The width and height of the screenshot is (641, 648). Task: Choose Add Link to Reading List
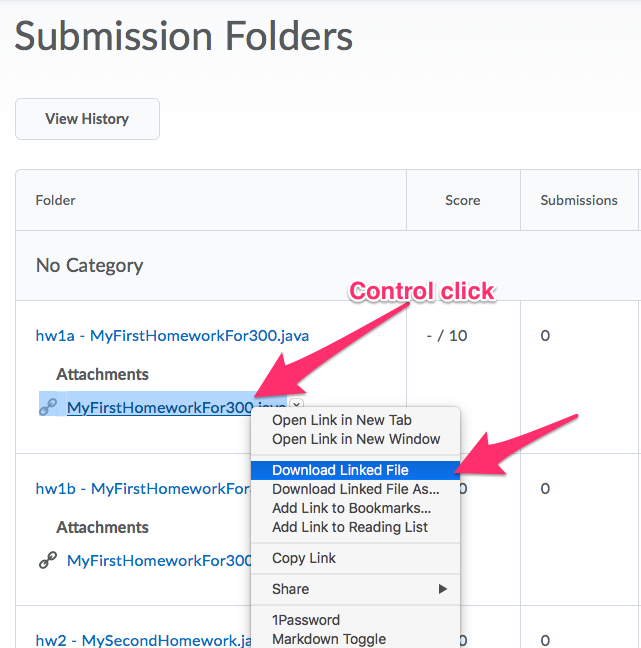(349, 527)
